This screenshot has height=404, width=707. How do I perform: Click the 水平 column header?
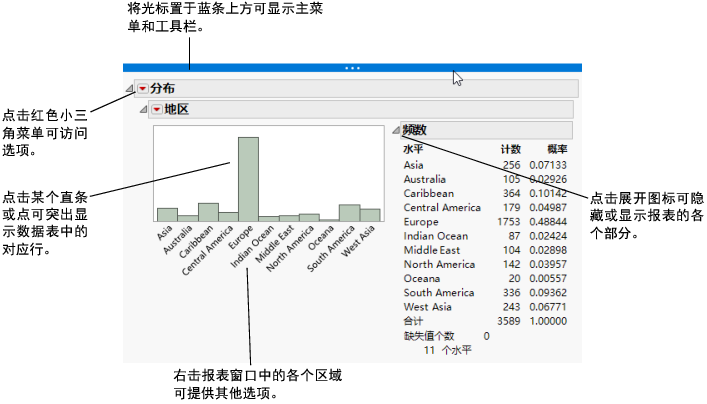click(x=413, y=149)
